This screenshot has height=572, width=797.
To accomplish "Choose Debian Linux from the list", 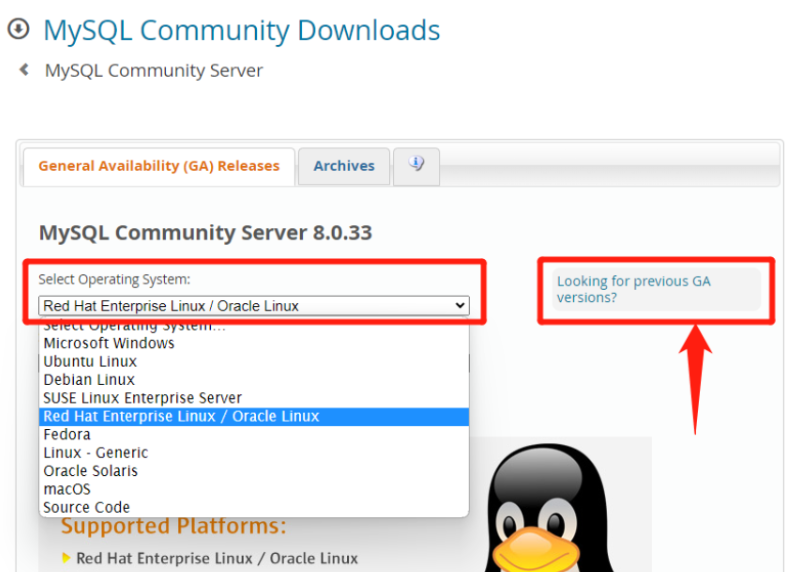I will (x=254, y=380).
